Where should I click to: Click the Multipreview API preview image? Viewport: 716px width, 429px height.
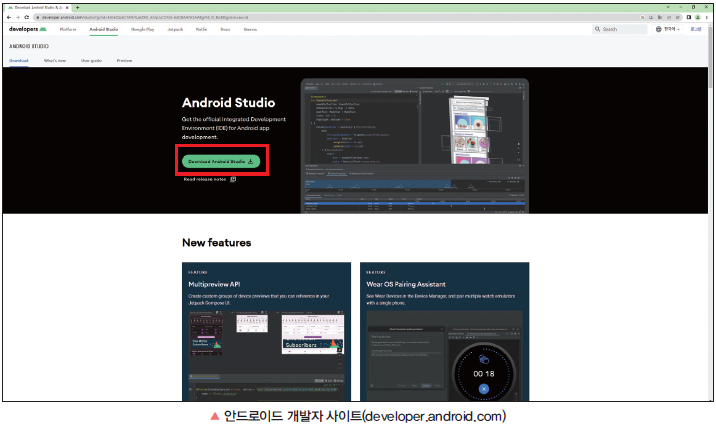coord(267,356)
